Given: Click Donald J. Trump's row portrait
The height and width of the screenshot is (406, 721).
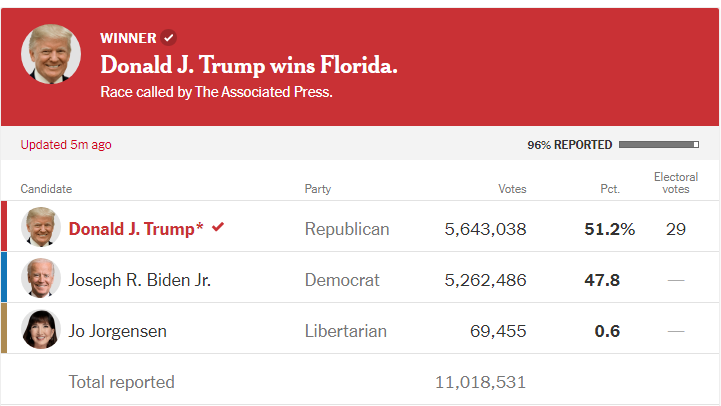Looking at the screenshot, I should (x=41, y=227).
